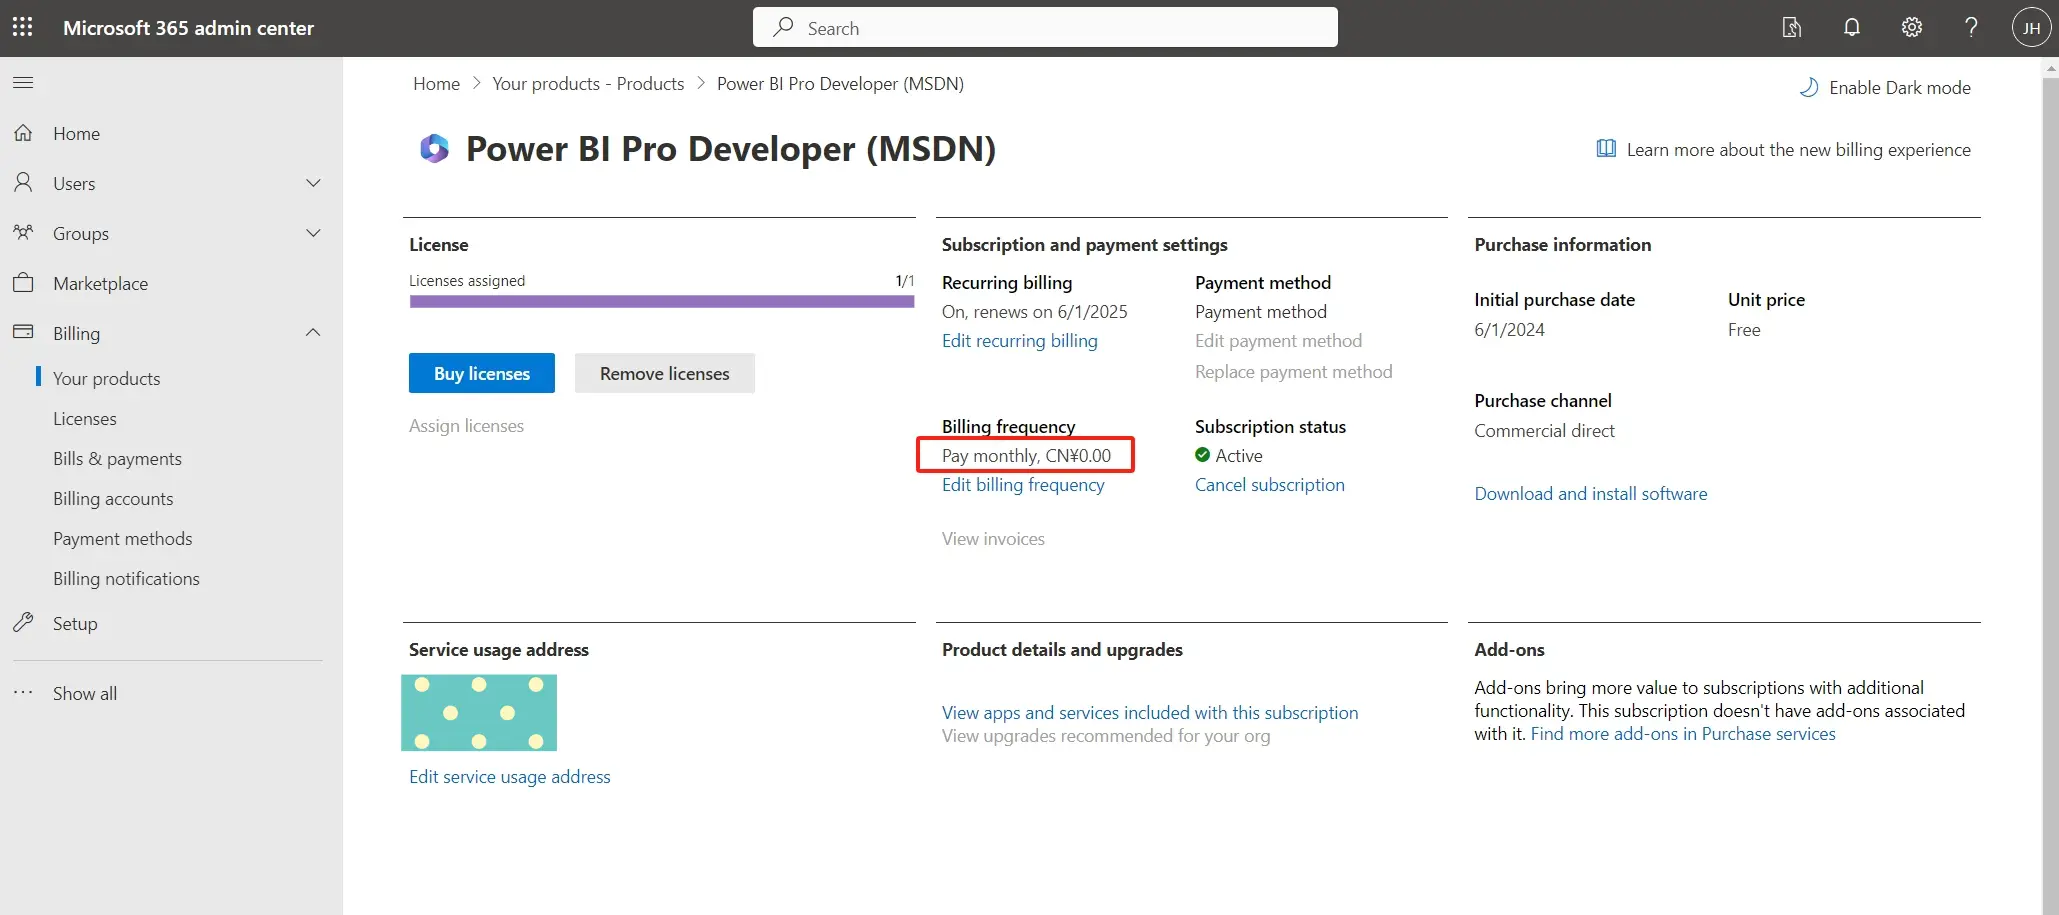Collapse the navigation hamburger menu

click(x=23, y=83)
